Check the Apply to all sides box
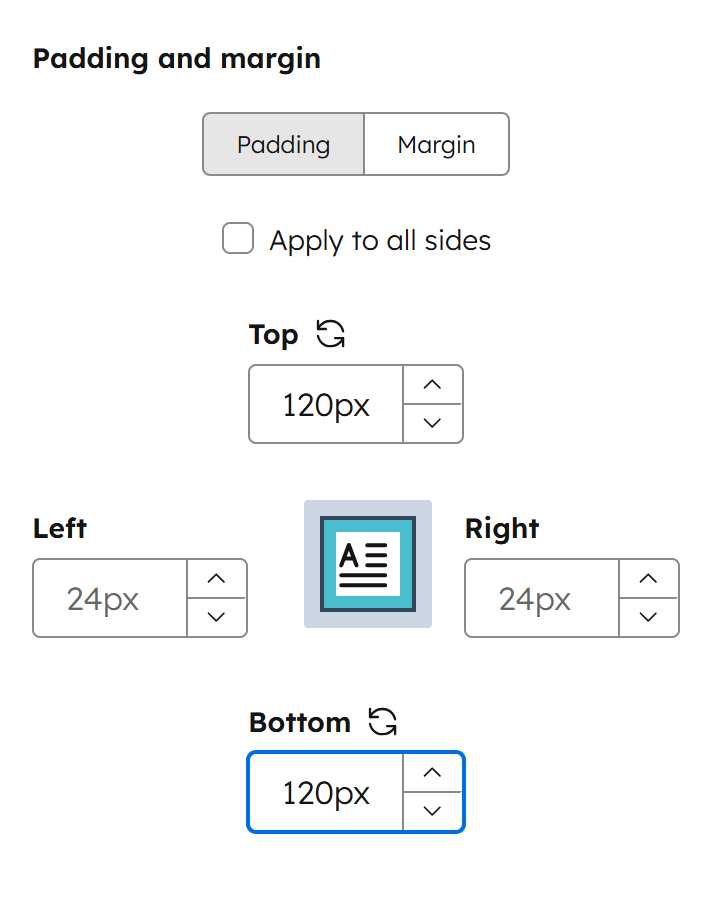This screenshot has height=908, width=720. pyautogui.click(x=238, y=239)
